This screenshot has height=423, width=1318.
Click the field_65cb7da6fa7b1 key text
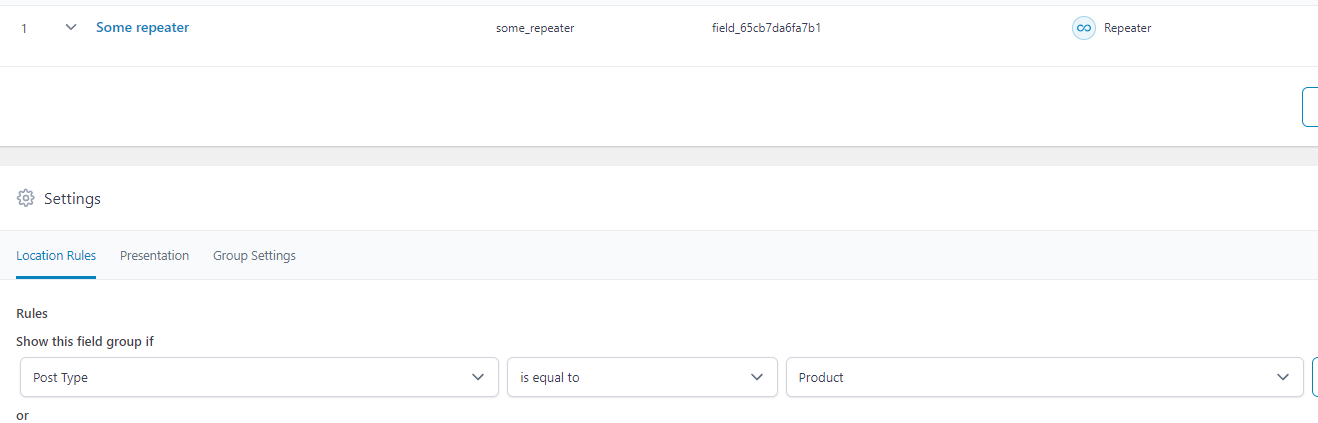[x=759, y=27]
